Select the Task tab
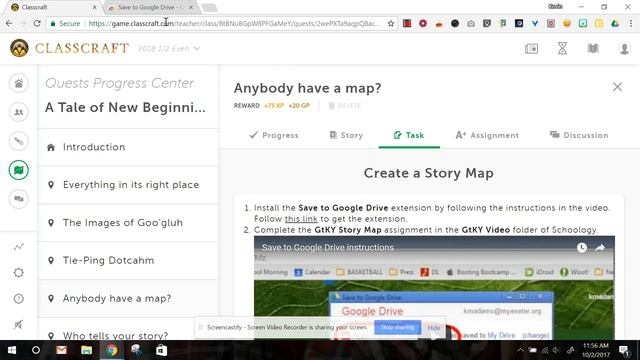The image size is (640, 360). coord(409,135)
